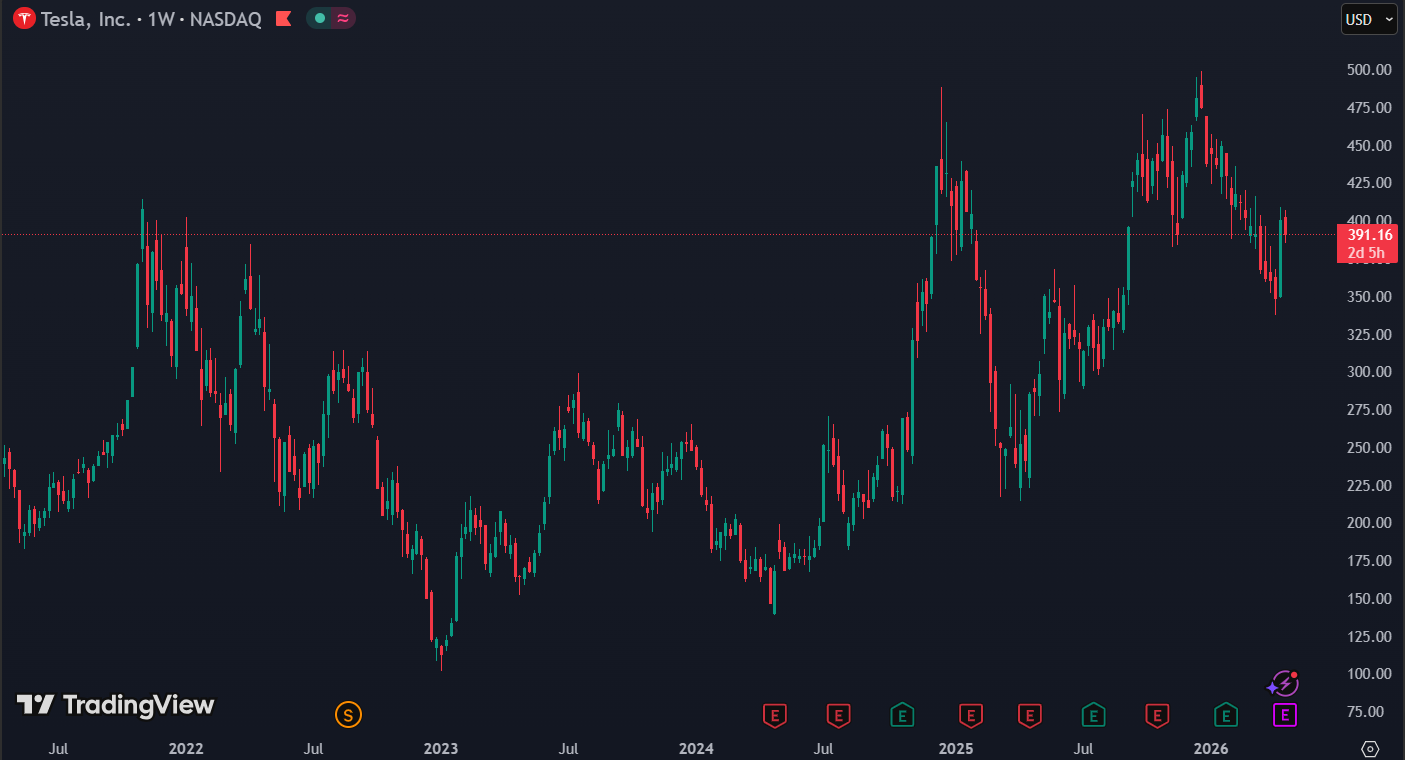Click the 2024 label on time axis

(696, 748)
